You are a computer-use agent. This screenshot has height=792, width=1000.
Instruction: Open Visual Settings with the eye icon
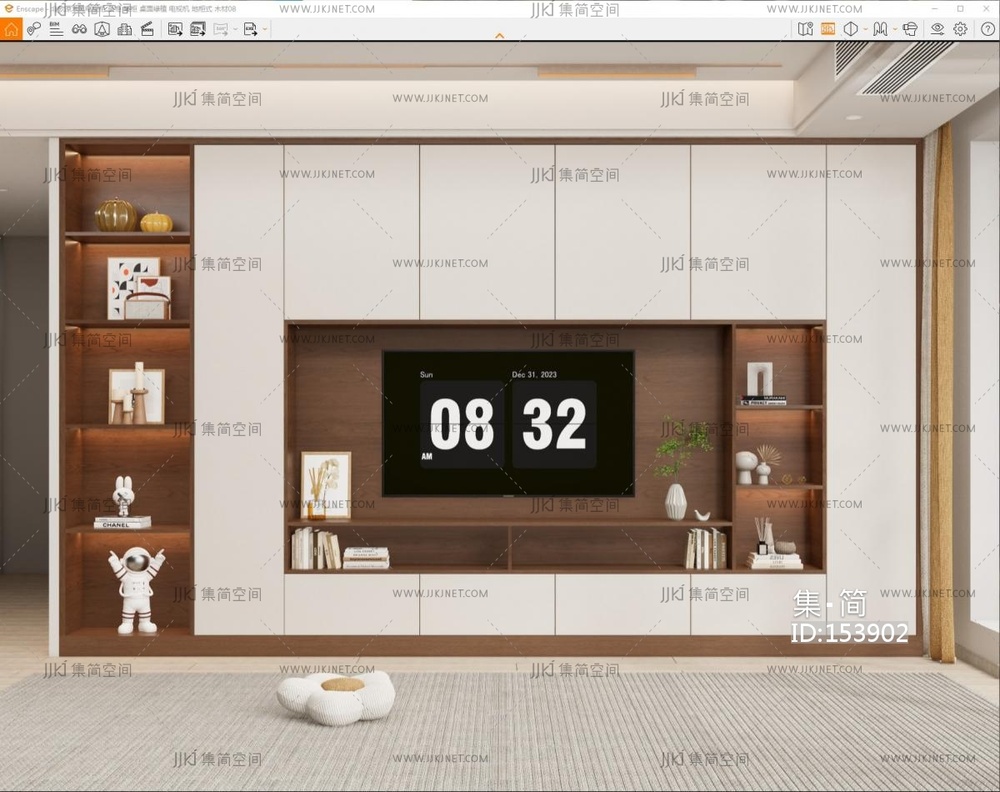938,29
